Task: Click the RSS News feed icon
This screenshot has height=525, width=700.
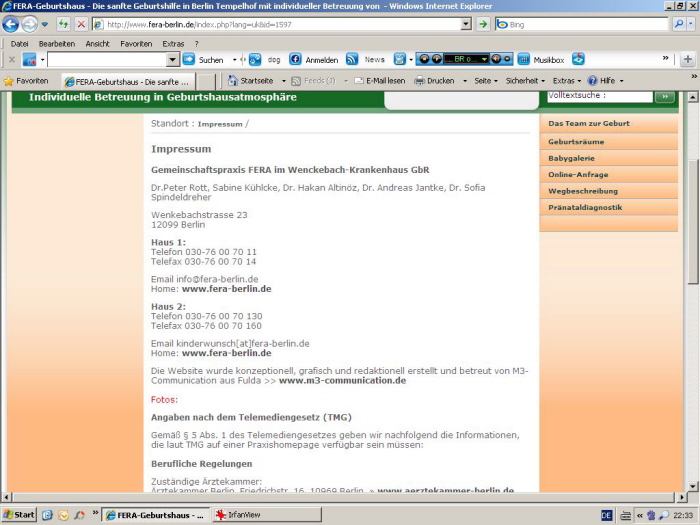Action: click(x=352, y=59)
